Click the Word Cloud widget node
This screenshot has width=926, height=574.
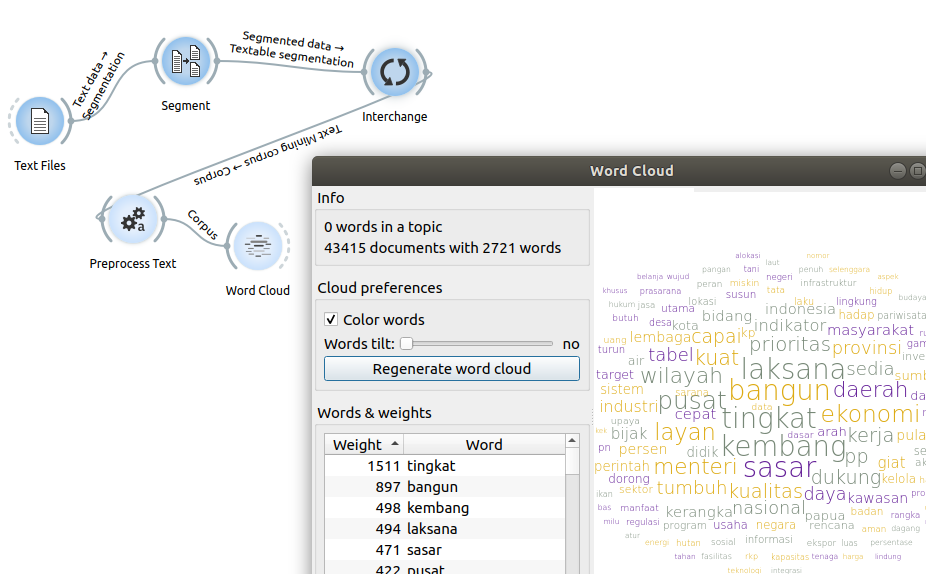coord(257,247)
